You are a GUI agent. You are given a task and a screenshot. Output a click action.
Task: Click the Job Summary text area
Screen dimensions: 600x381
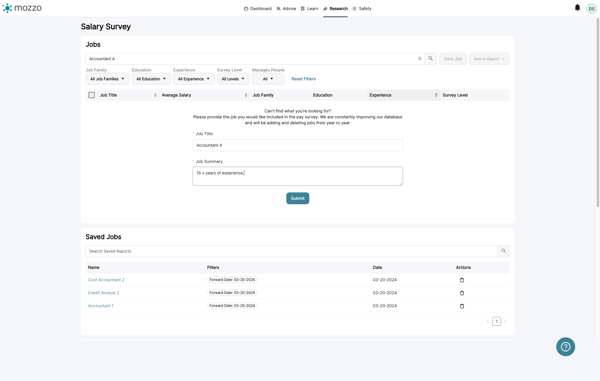297,176
